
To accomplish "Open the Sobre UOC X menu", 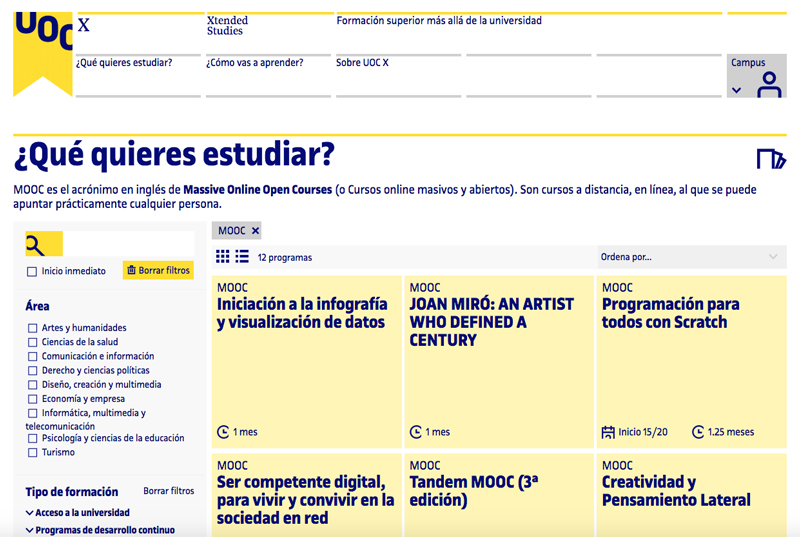I will [x=362, y=63].
